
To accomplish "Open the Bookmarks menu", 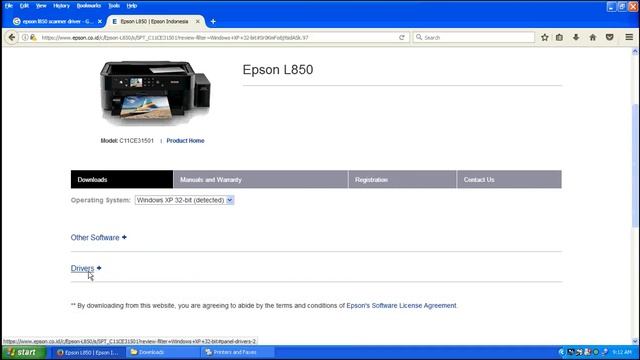I will point(89,6).
